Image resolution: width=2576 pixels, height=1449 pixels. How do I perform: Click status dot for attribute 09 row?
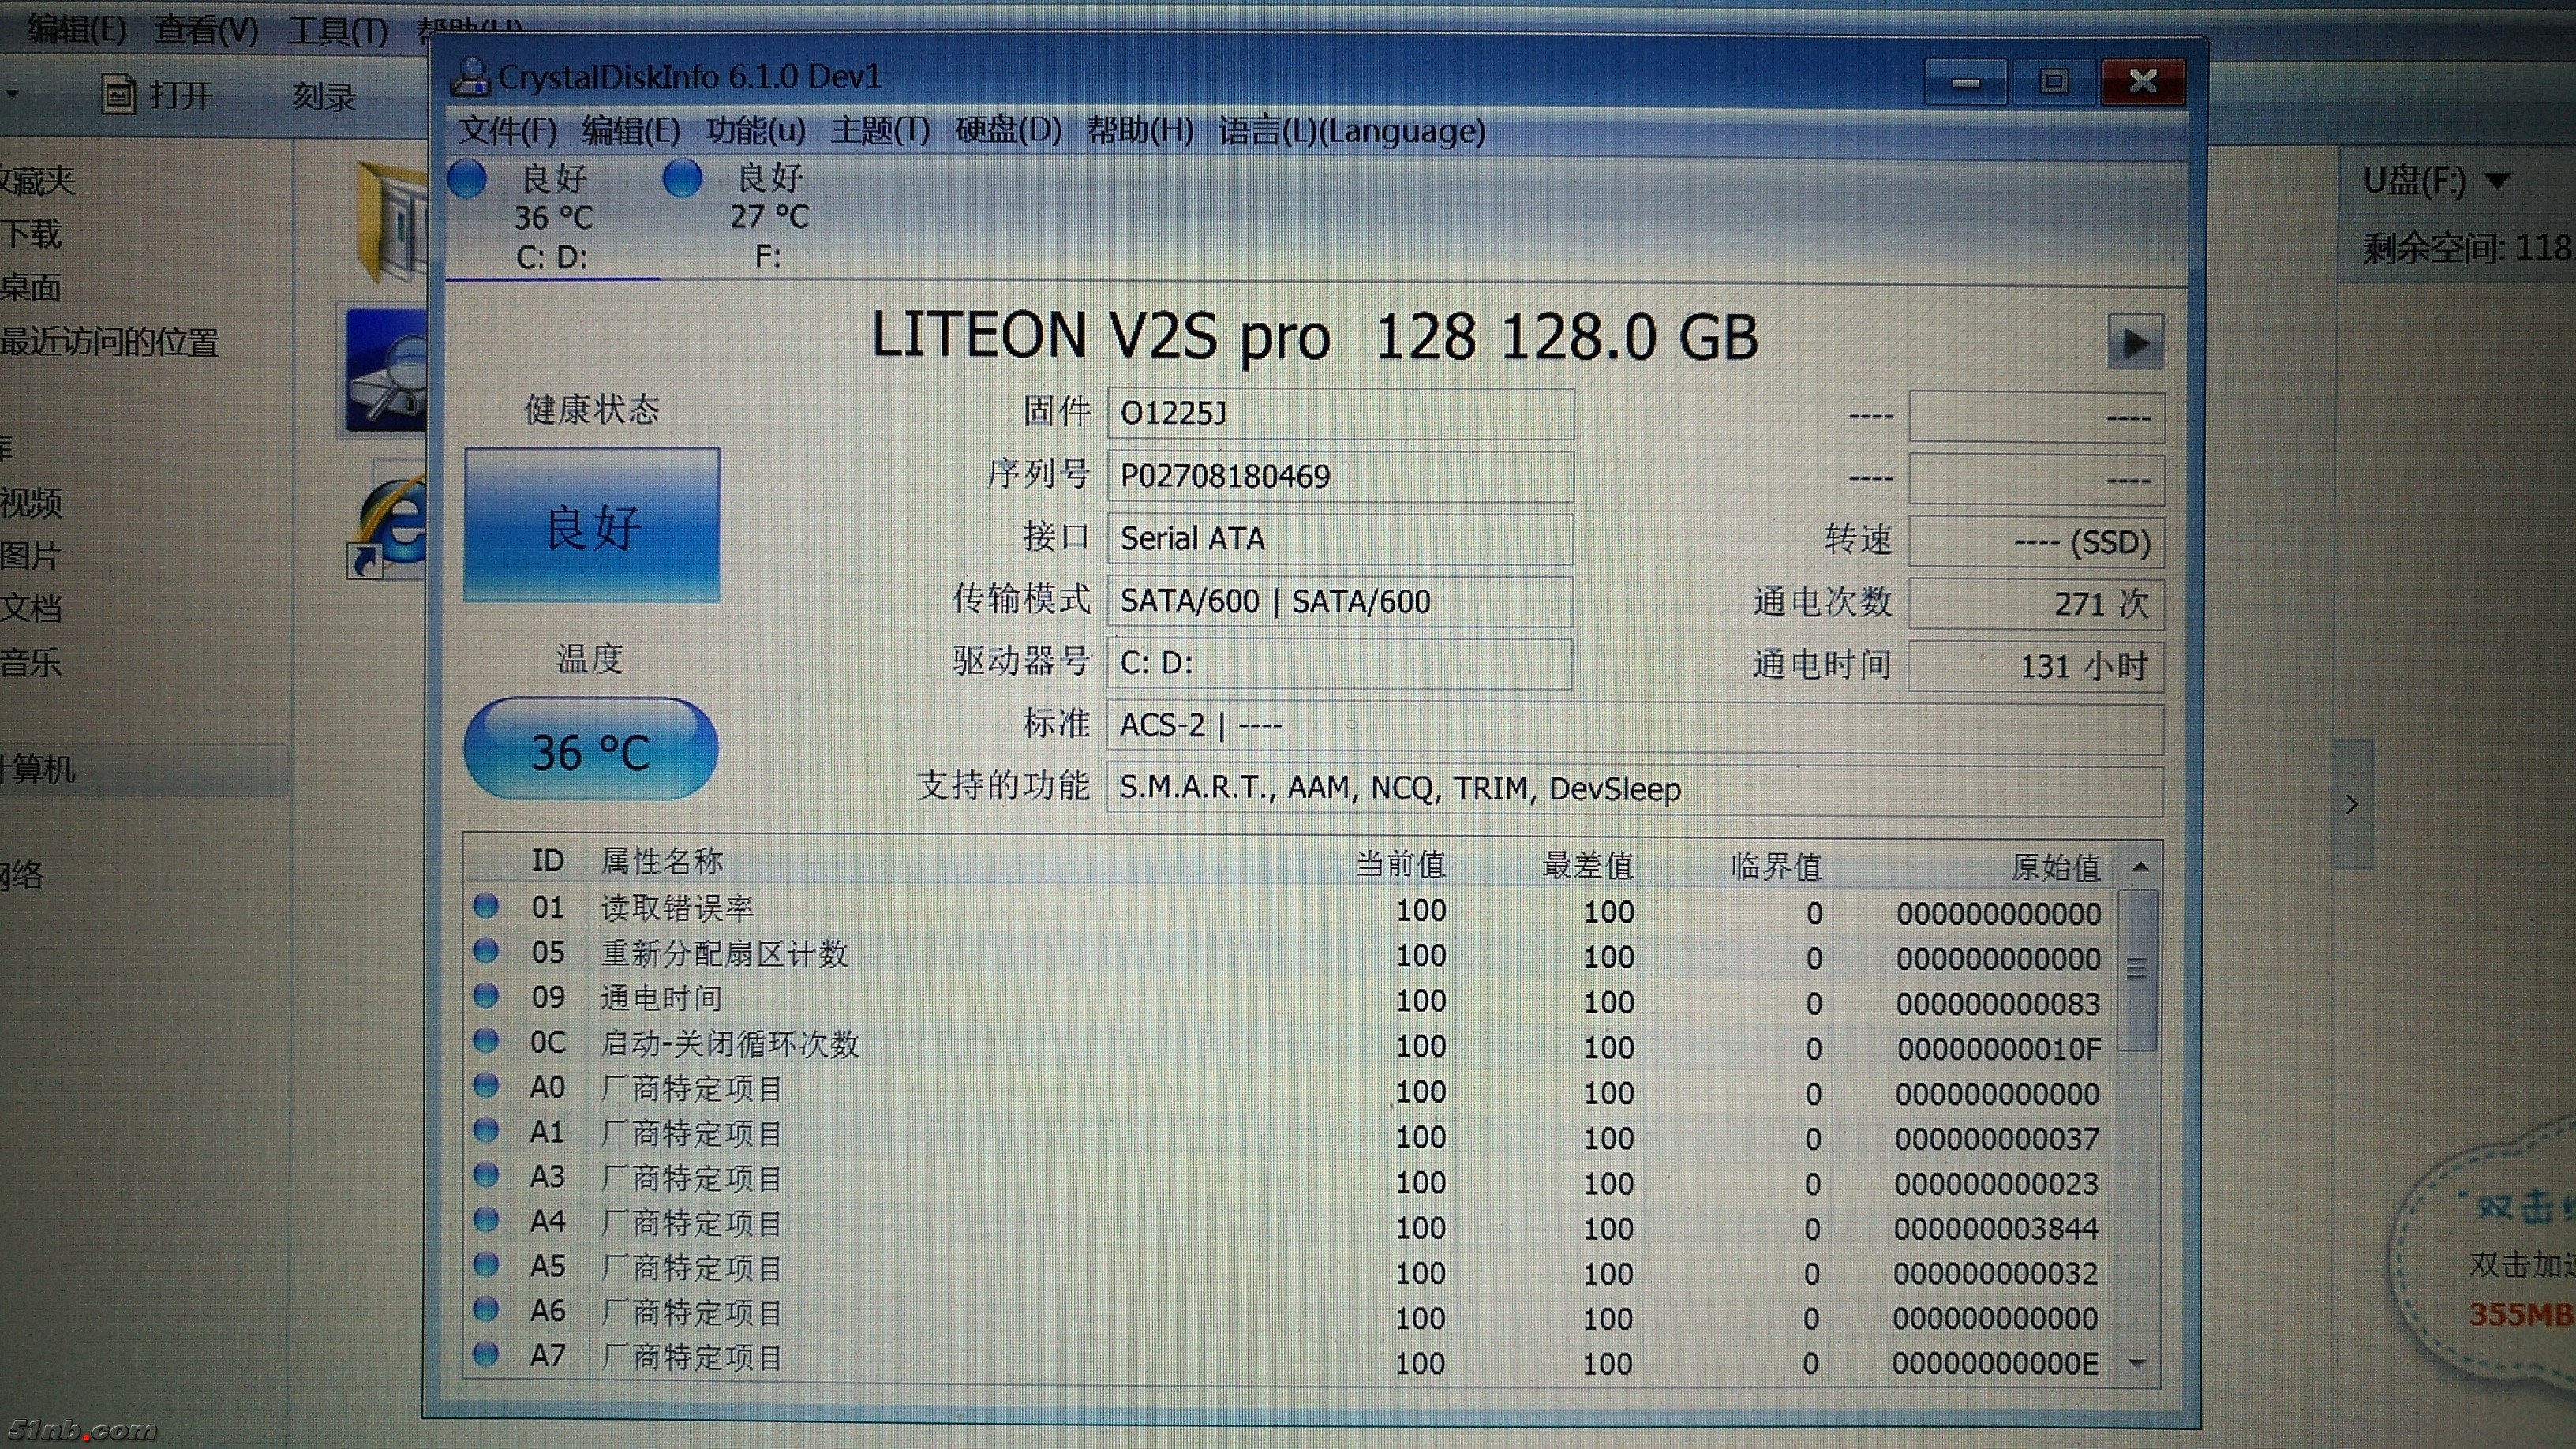pos(486,996)
